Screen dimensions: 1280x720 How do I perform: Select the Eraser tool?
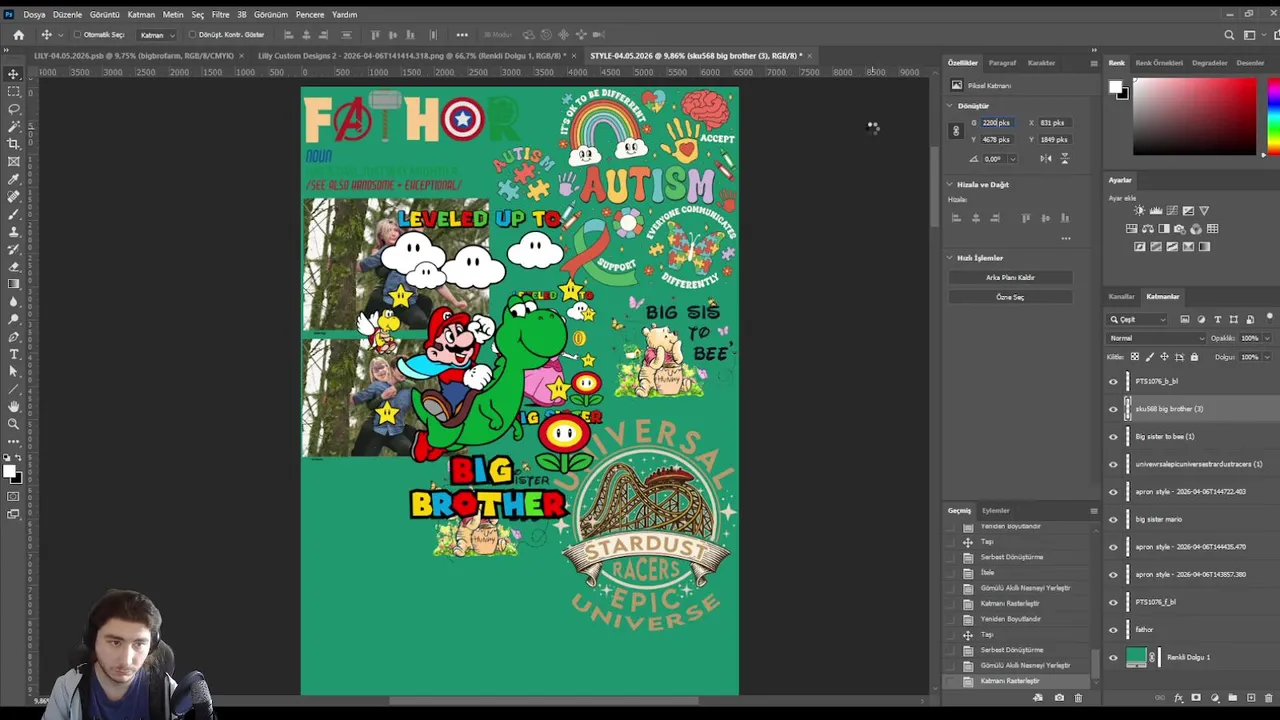tap(14, 266)
